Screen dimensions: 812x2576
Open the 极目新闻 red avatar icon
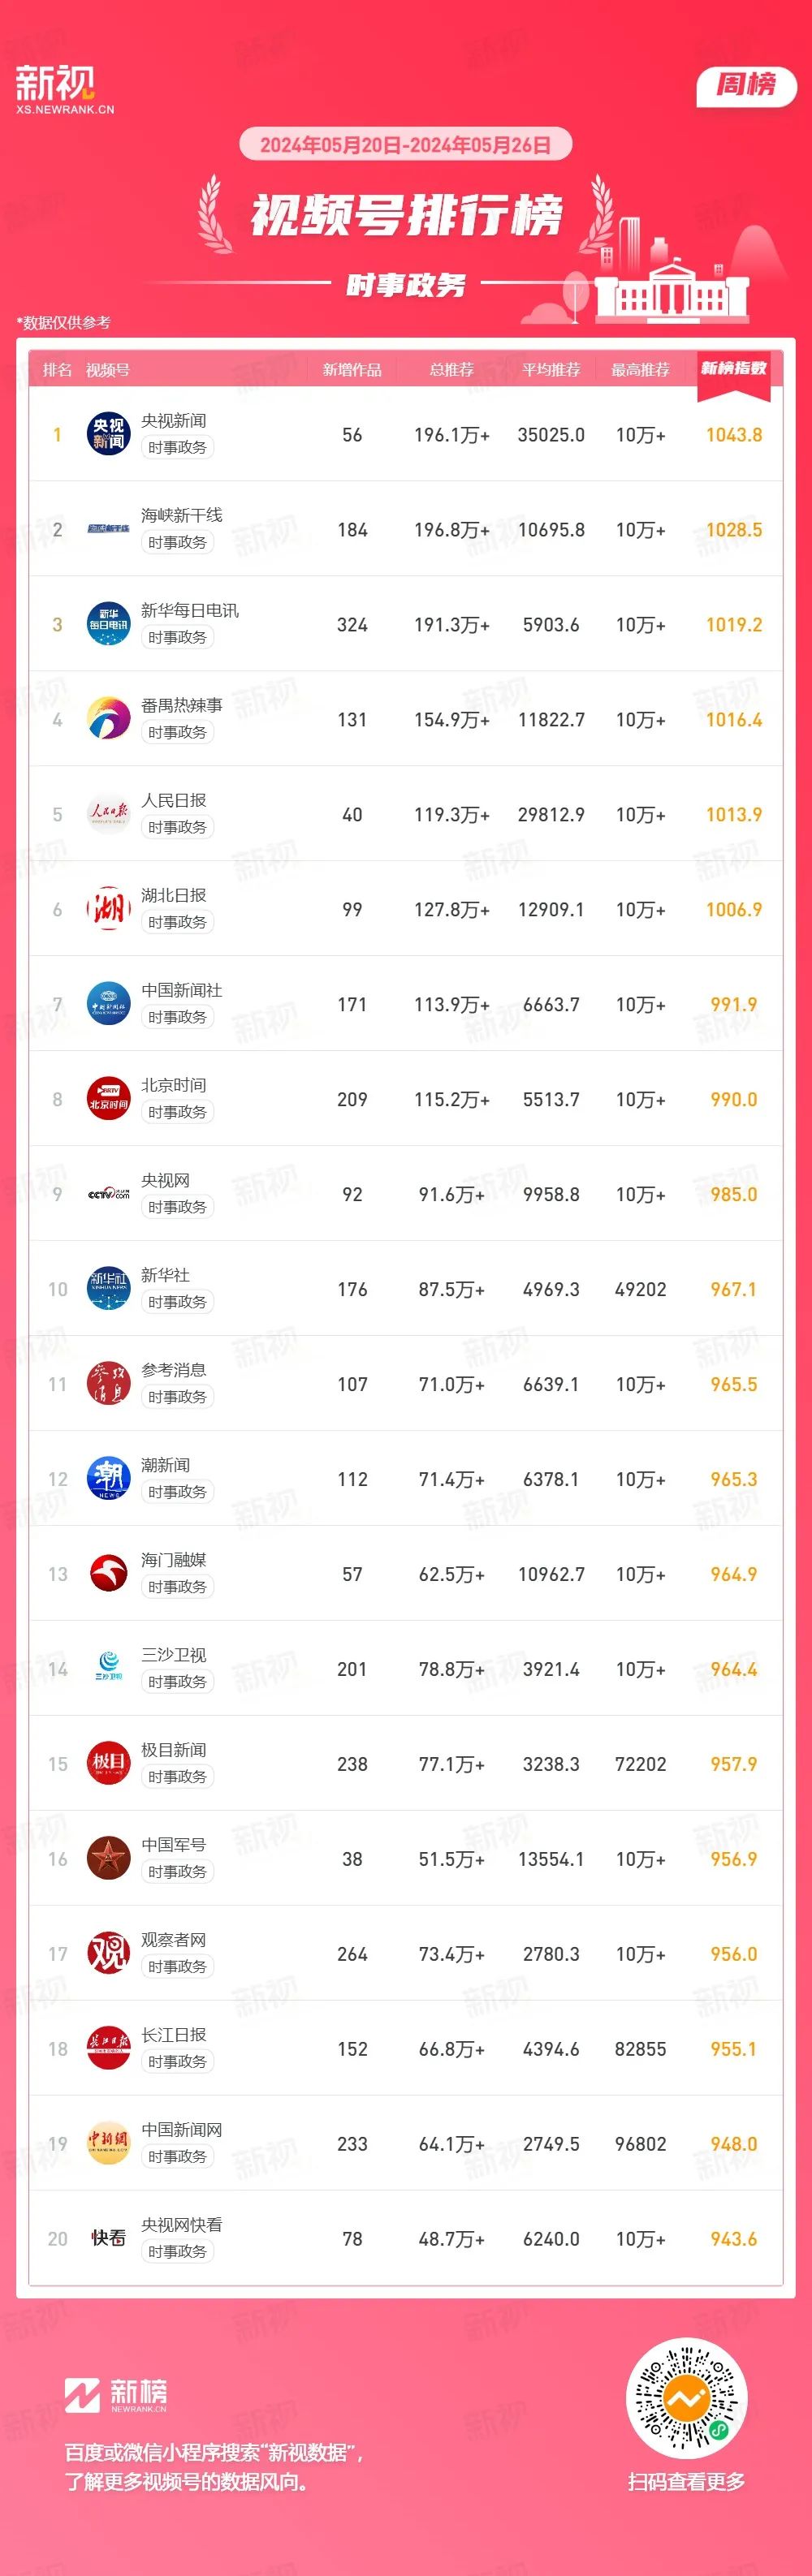[108, 1764]
